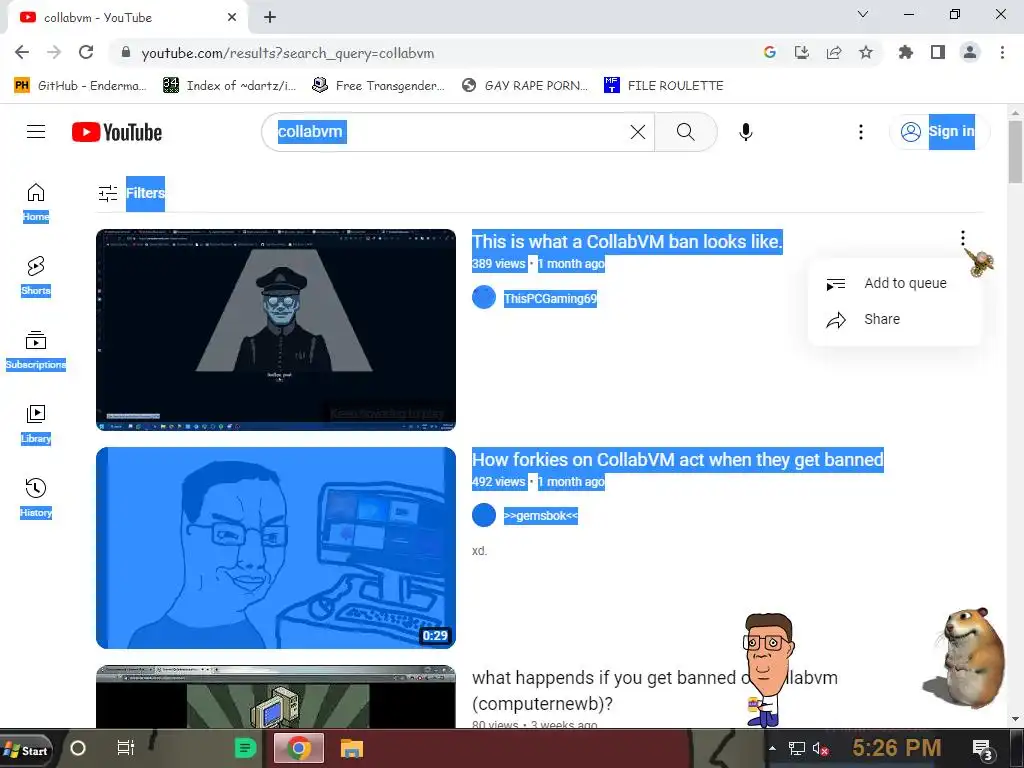Open 'Index of ~dartz' bookmark
Viewport: 1024px width, 768px height.
230,86
